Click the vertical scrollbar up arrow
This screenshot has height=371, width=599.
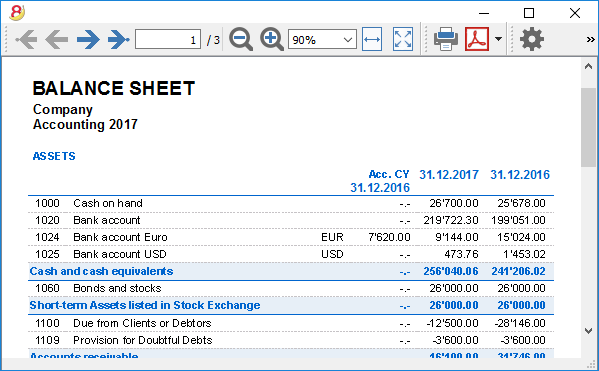coord(588,66)
